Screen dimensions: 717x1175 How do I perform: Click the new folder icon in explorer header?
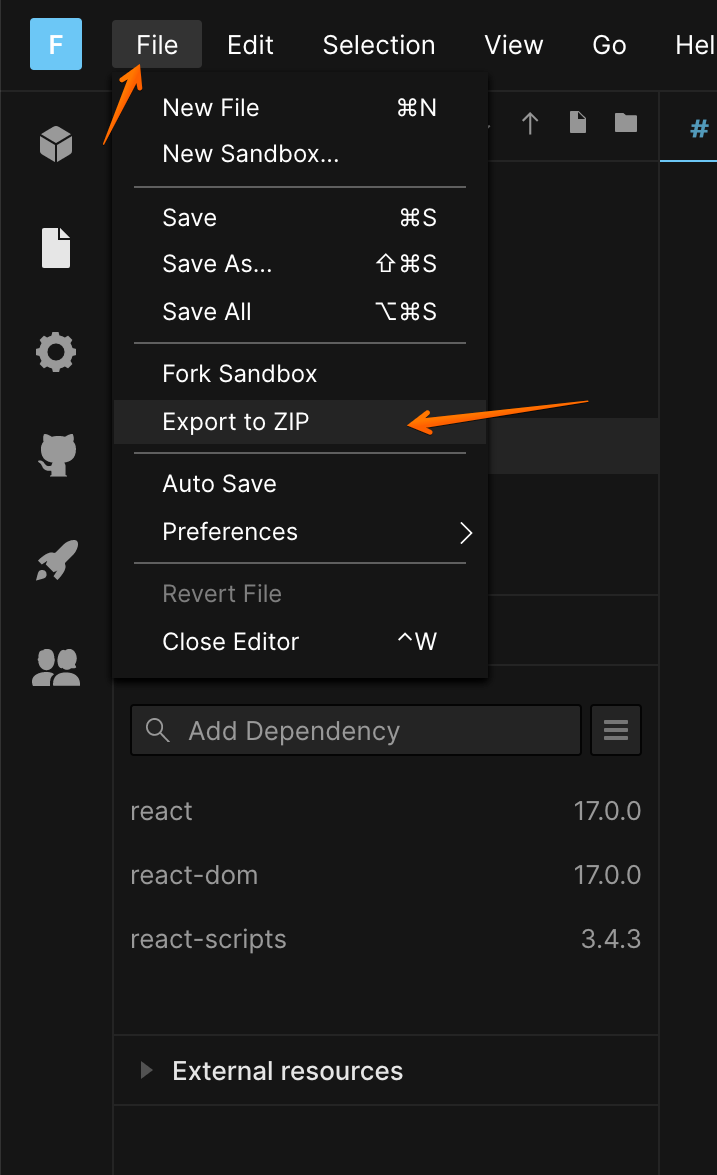[626, 123]
